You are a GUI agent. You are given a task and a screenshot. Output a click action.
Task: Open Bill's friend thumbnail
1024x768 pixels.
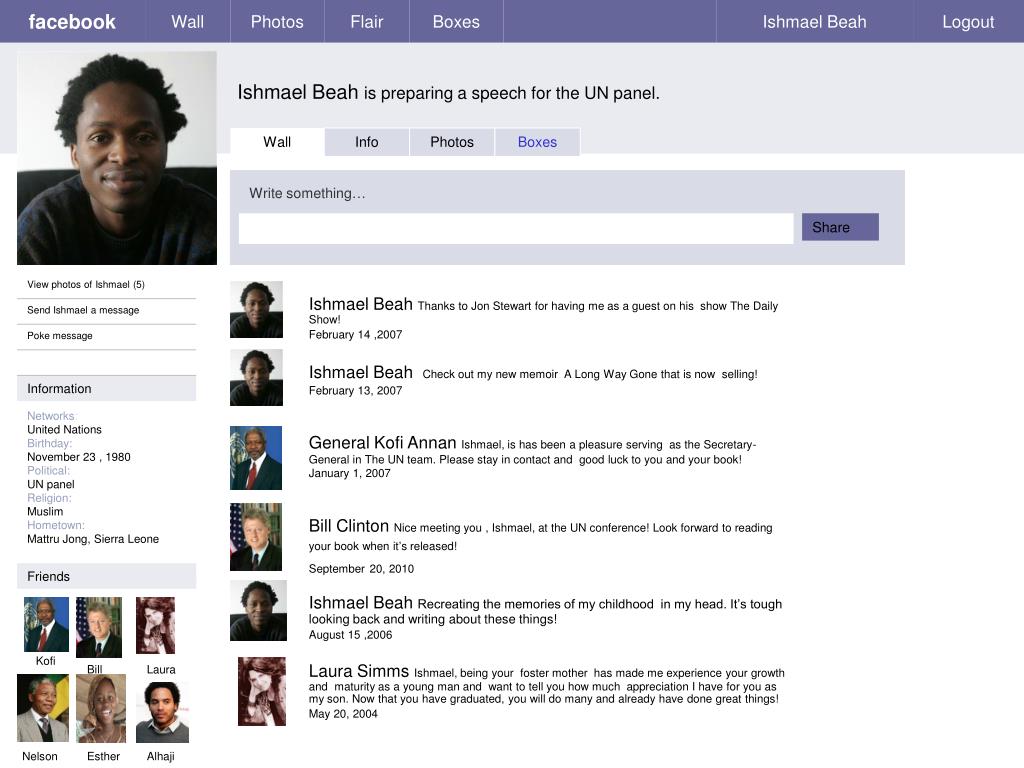pos(99,627)
